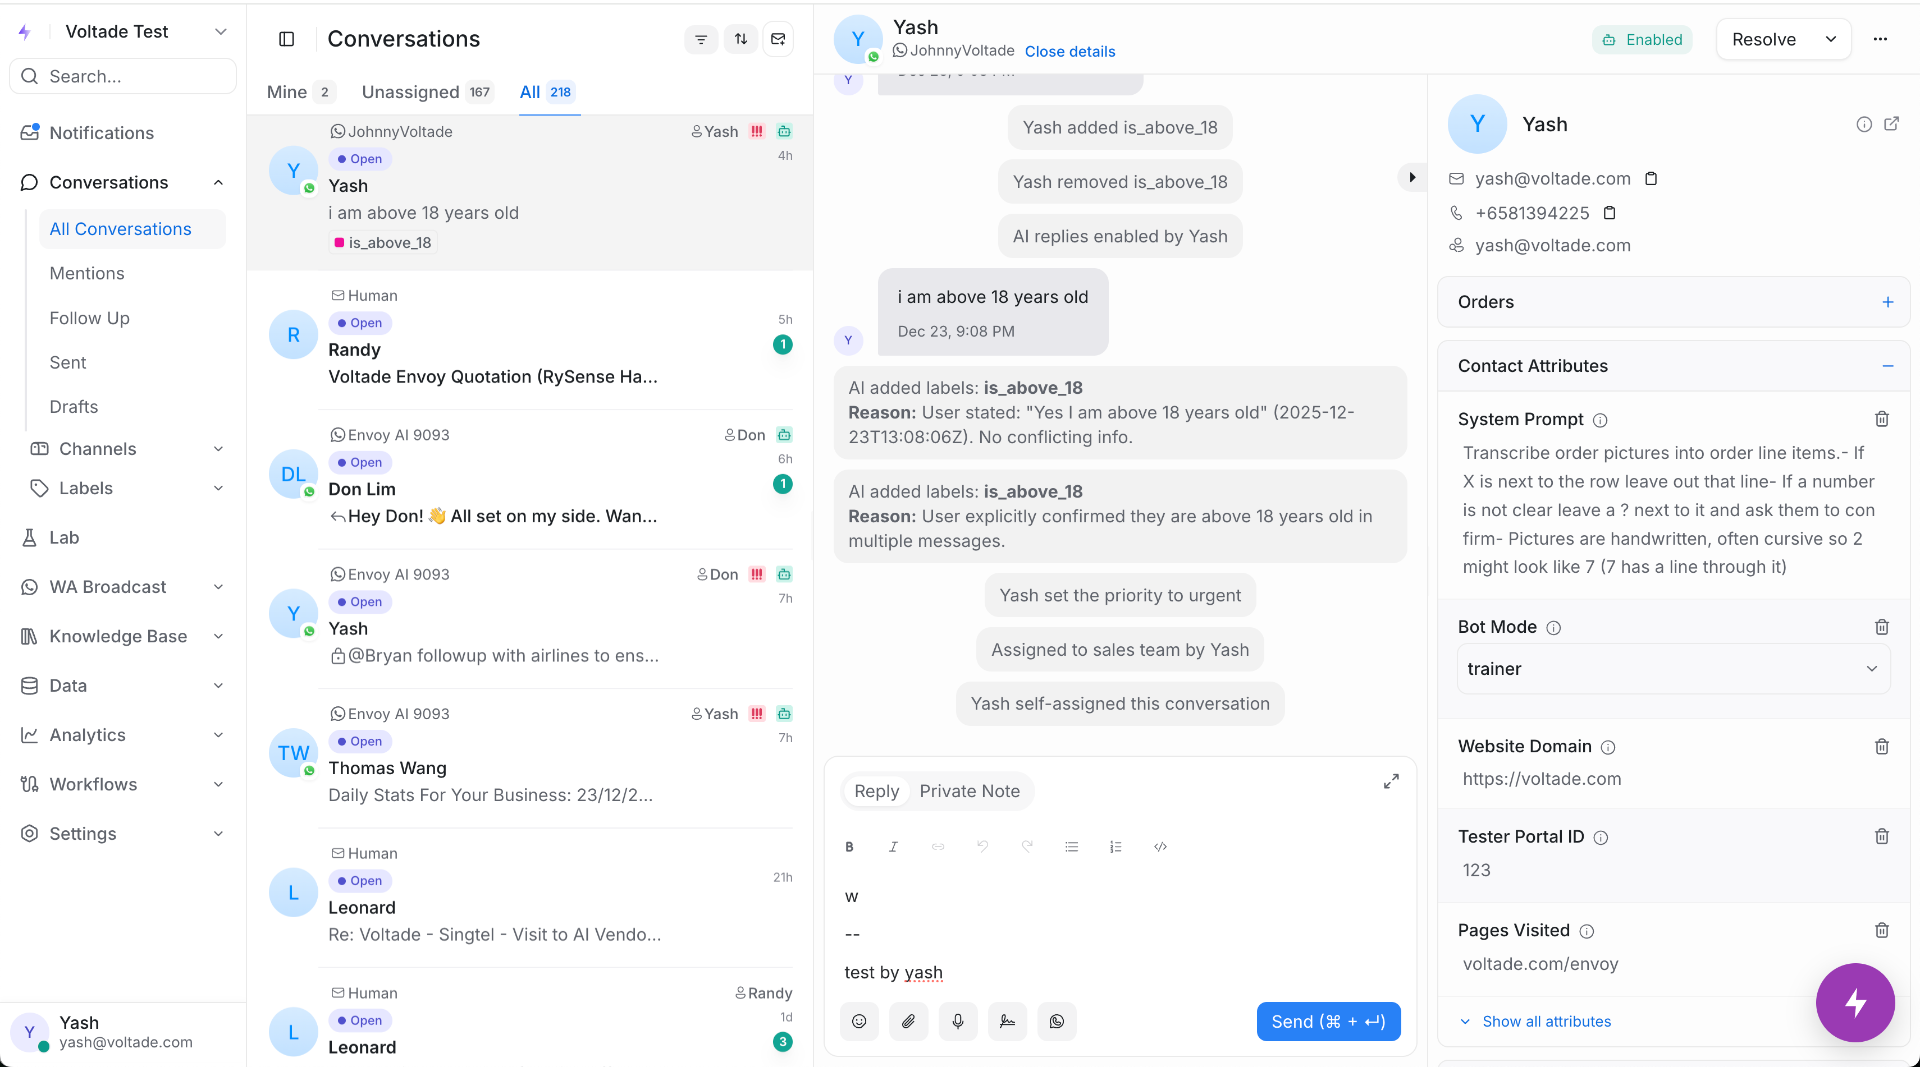
Task: Open Don Lim's conversation
Action: pos(530,477)
